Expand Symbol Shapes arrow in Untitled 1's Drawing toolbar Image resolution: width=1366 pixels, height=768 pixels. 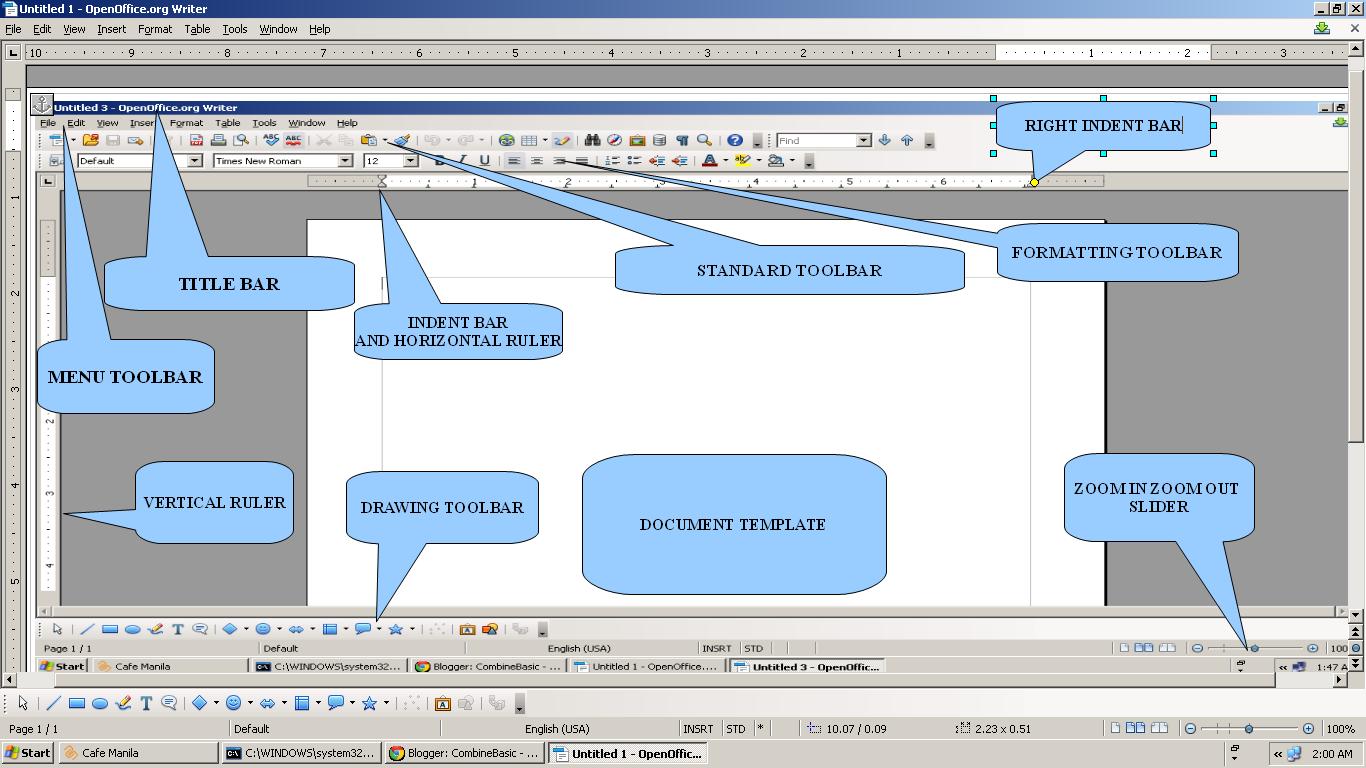pos(250,703)
